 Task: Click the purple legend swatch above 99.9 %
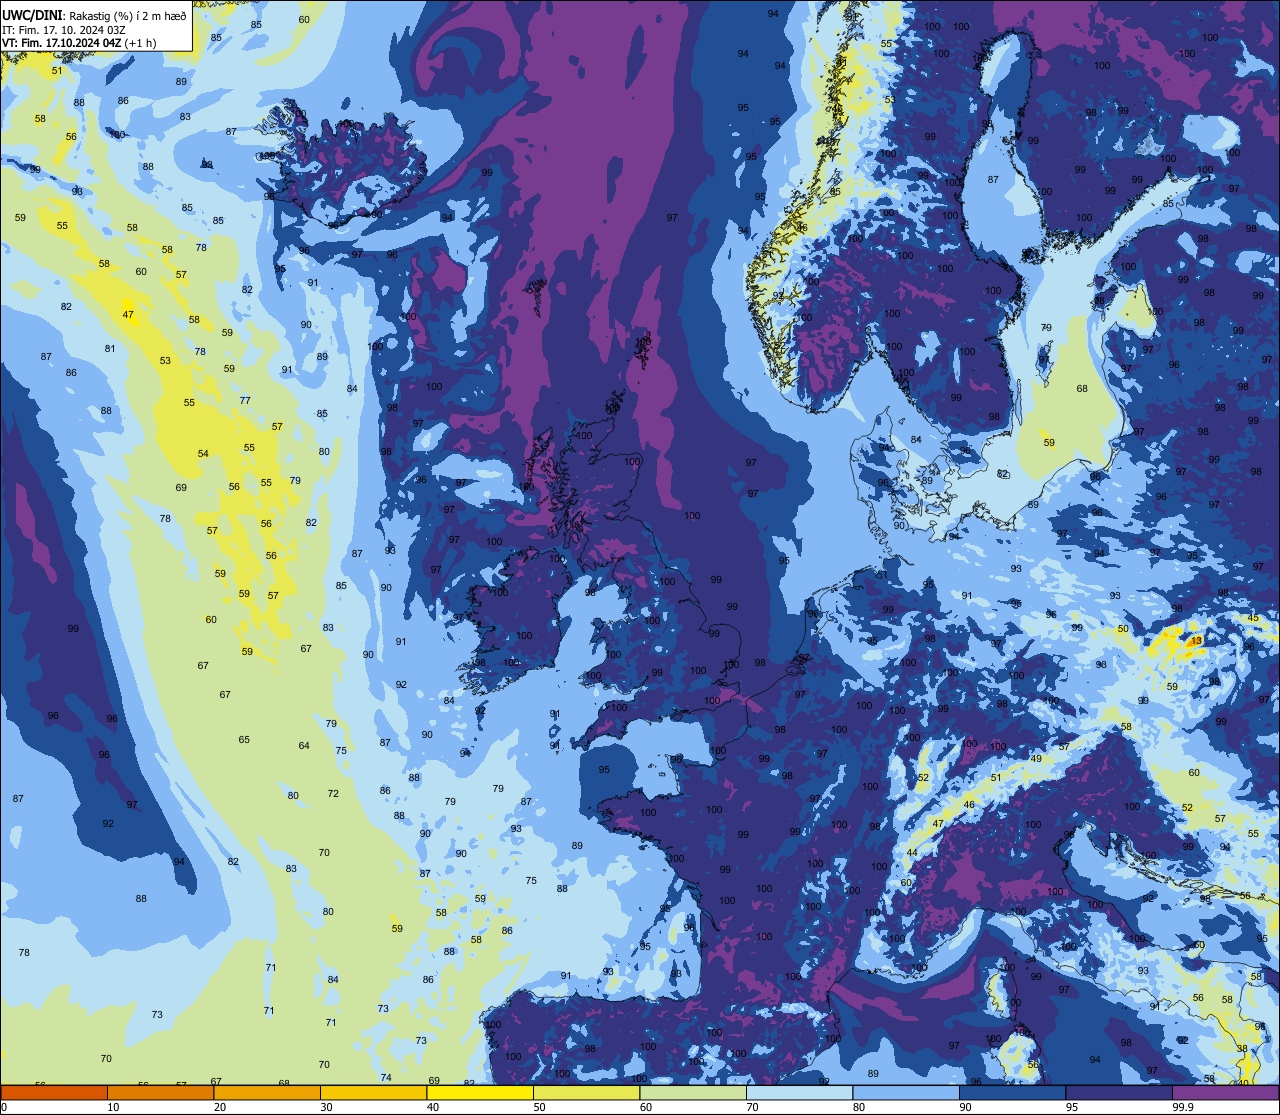(x=1225, y=1092)
